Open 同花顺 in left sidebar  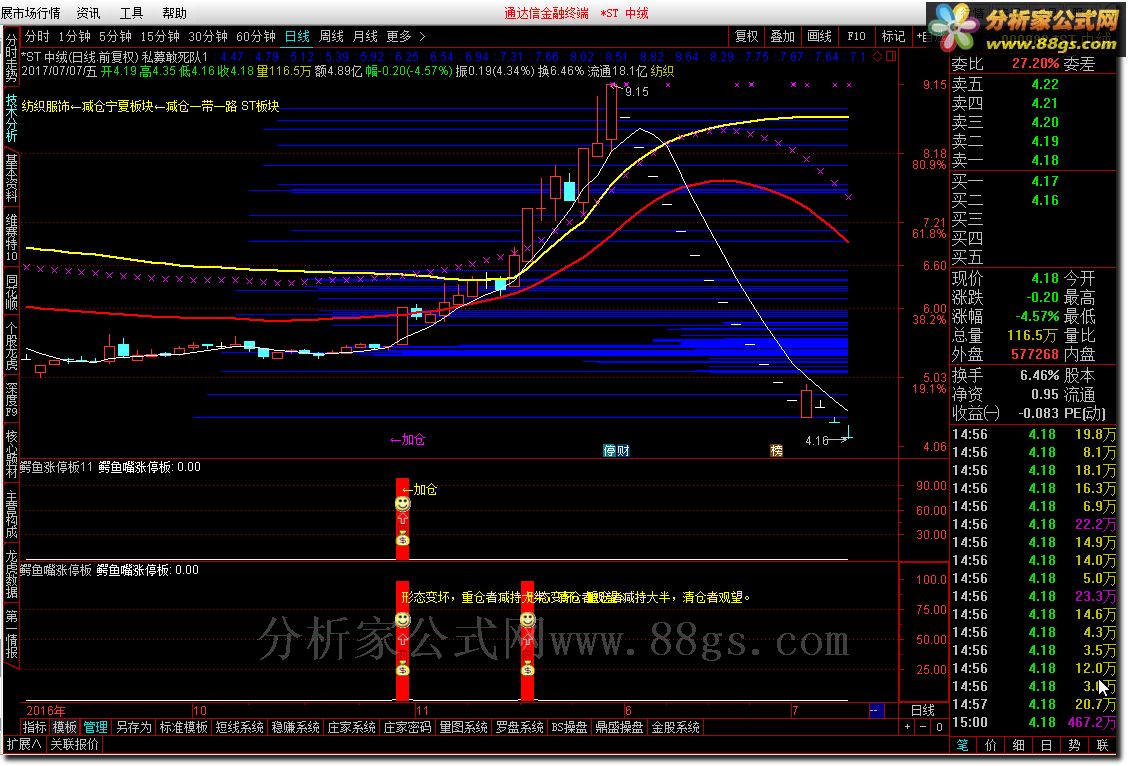click(11, 292)
